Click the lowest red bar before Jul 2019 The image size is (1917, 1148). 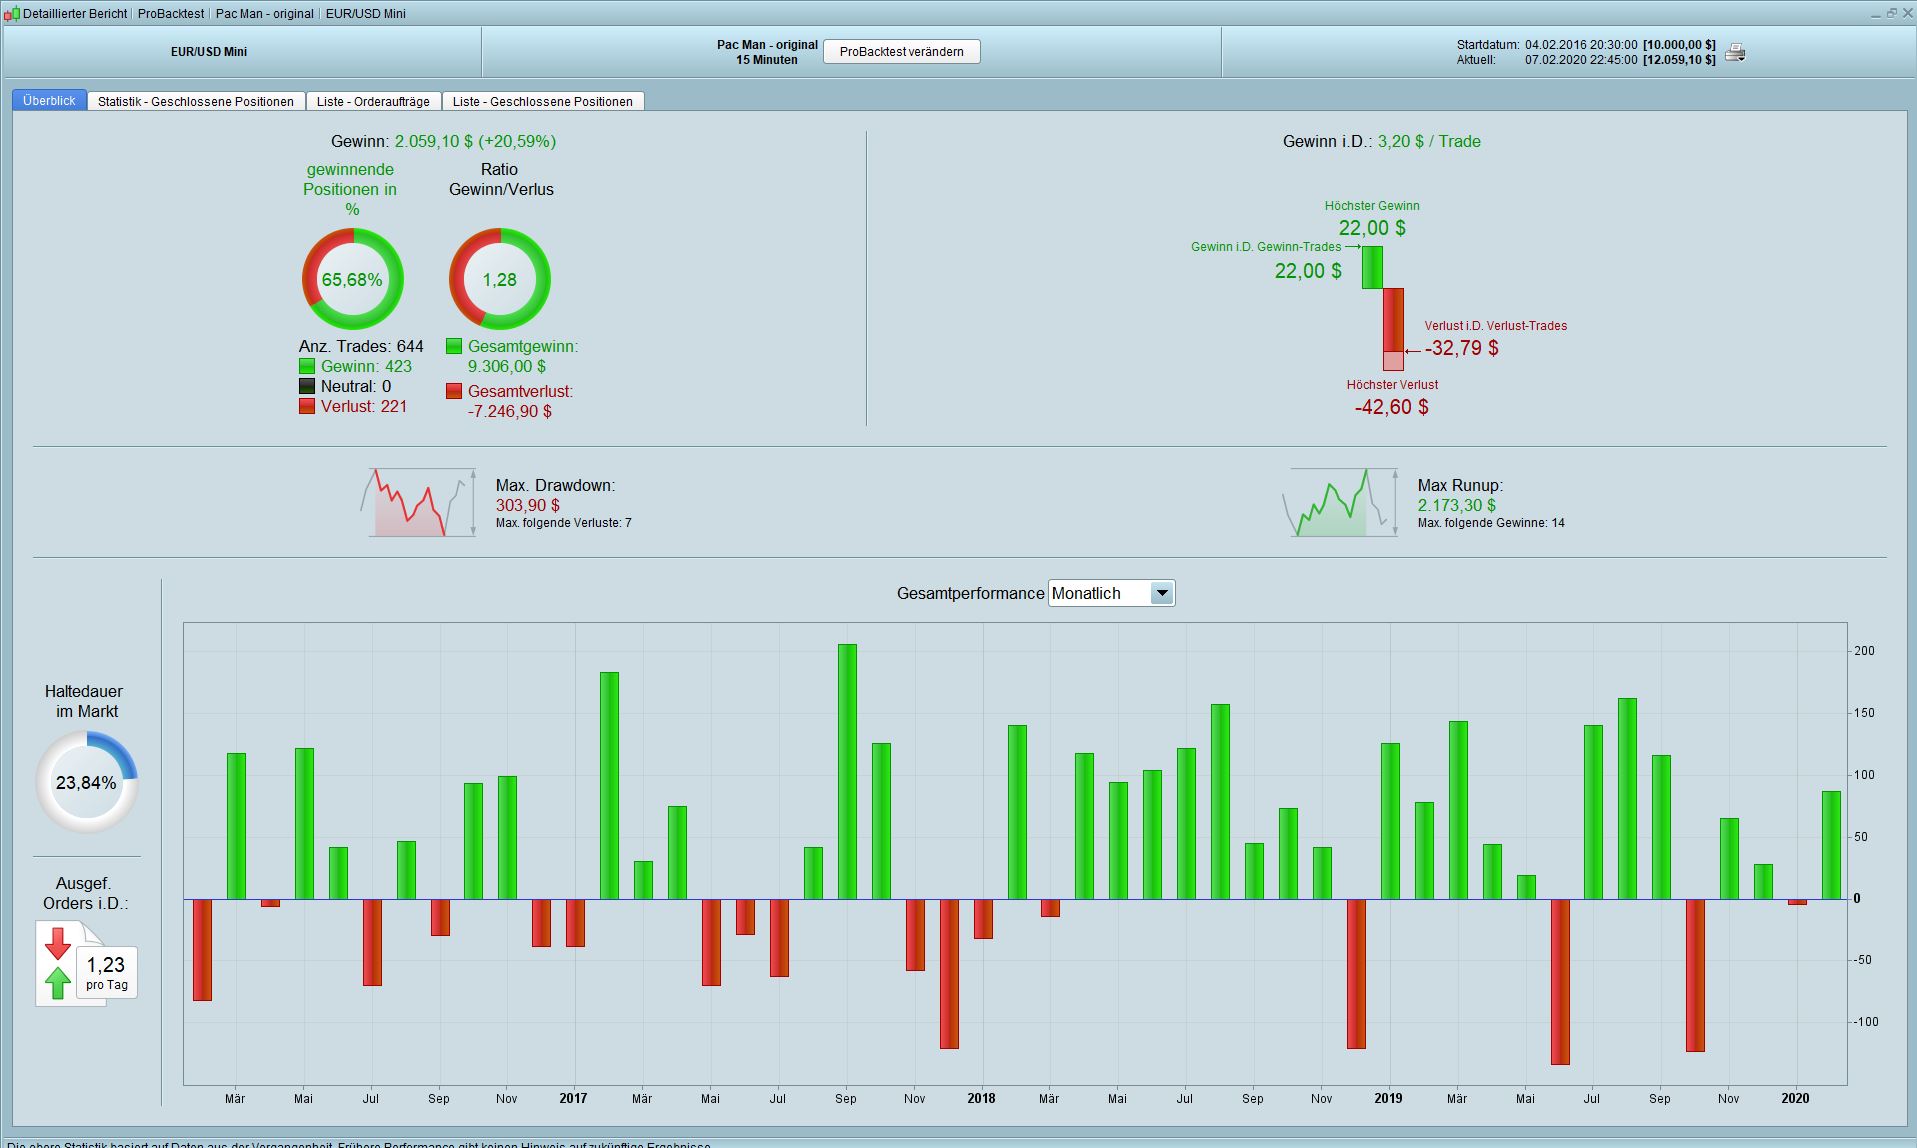[x=1560, y=981]
